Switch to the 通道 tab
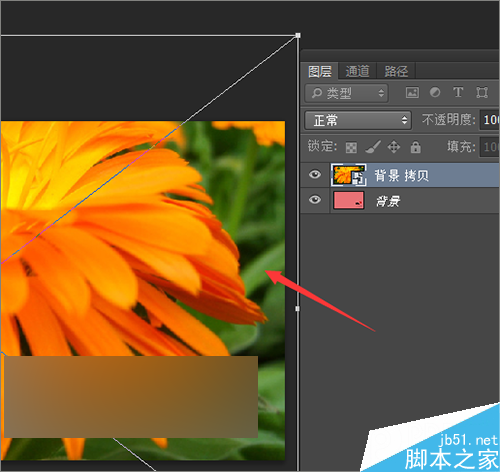This screenshot has height=472, width=500. point(357,71)
